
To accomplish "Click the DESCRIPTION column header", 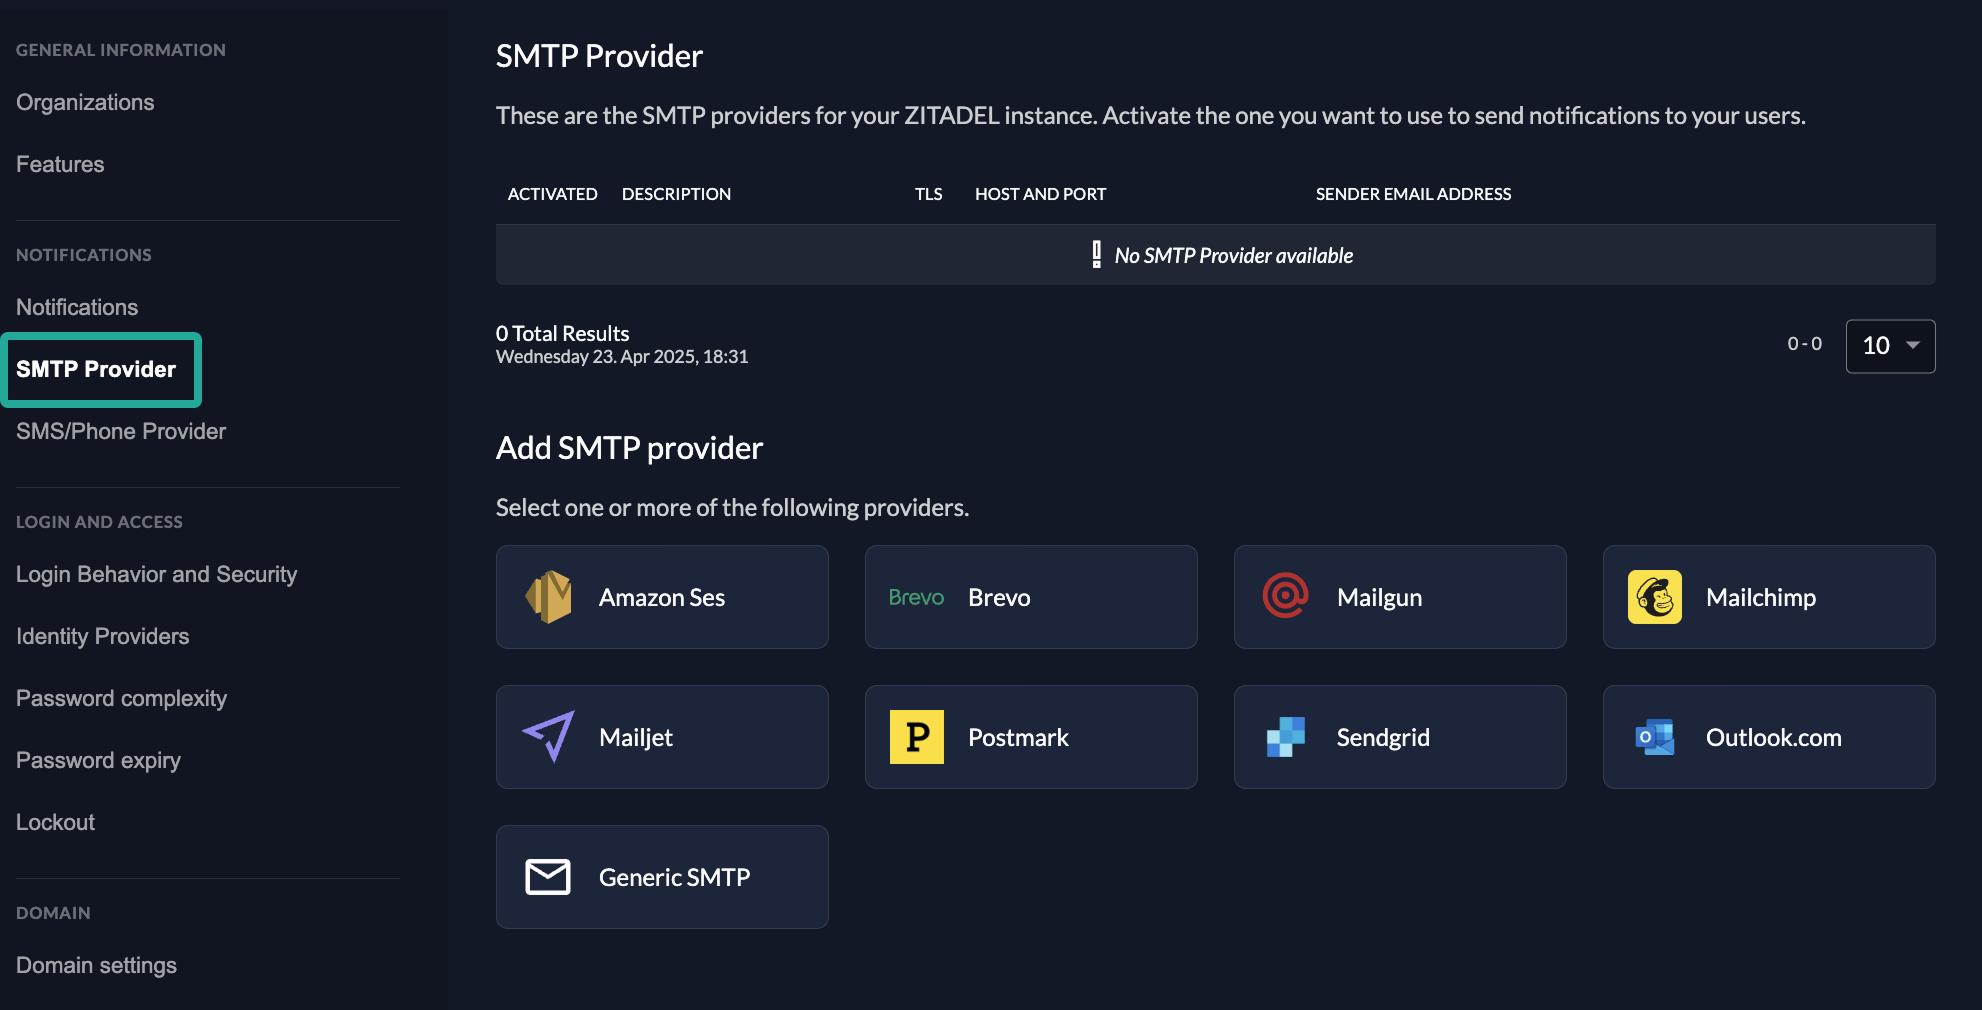I will pos(676,194).
